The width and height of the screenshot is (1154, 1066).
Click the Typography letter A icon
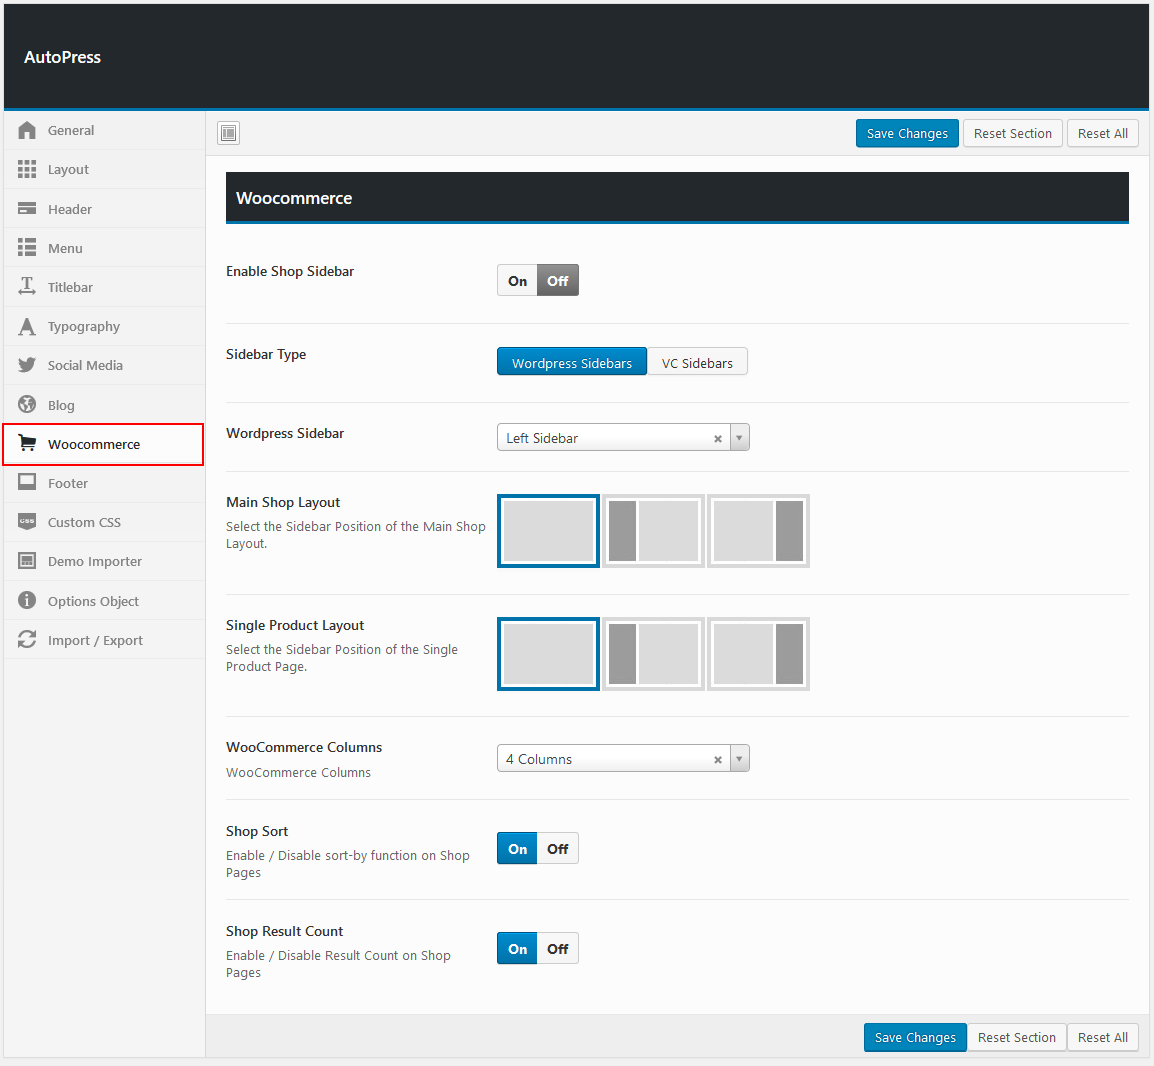(27, 326)
